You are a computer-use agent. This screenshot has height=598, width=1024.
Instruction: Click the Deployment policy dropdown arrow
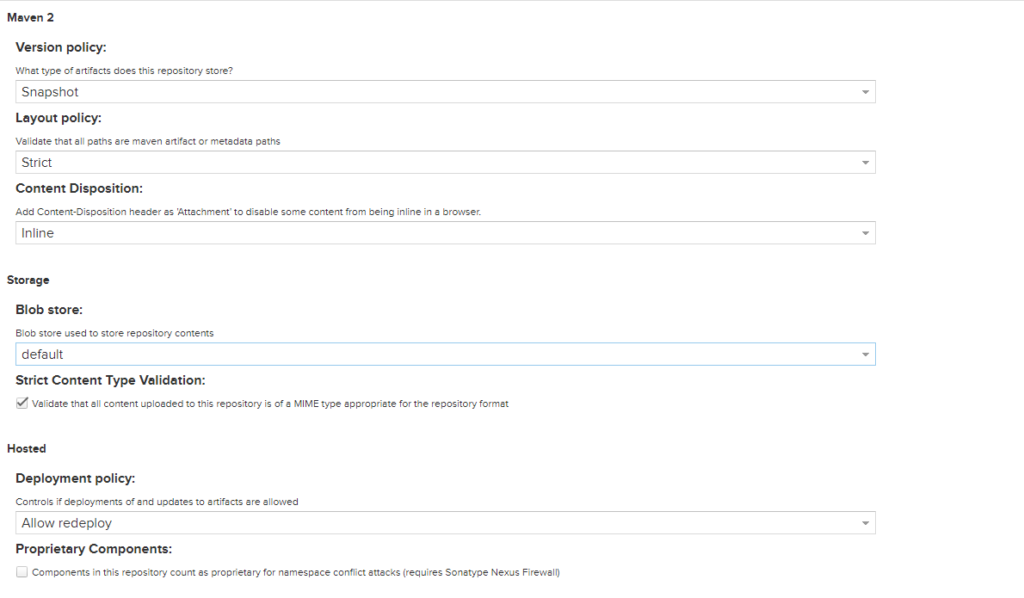tap(865, 523)
